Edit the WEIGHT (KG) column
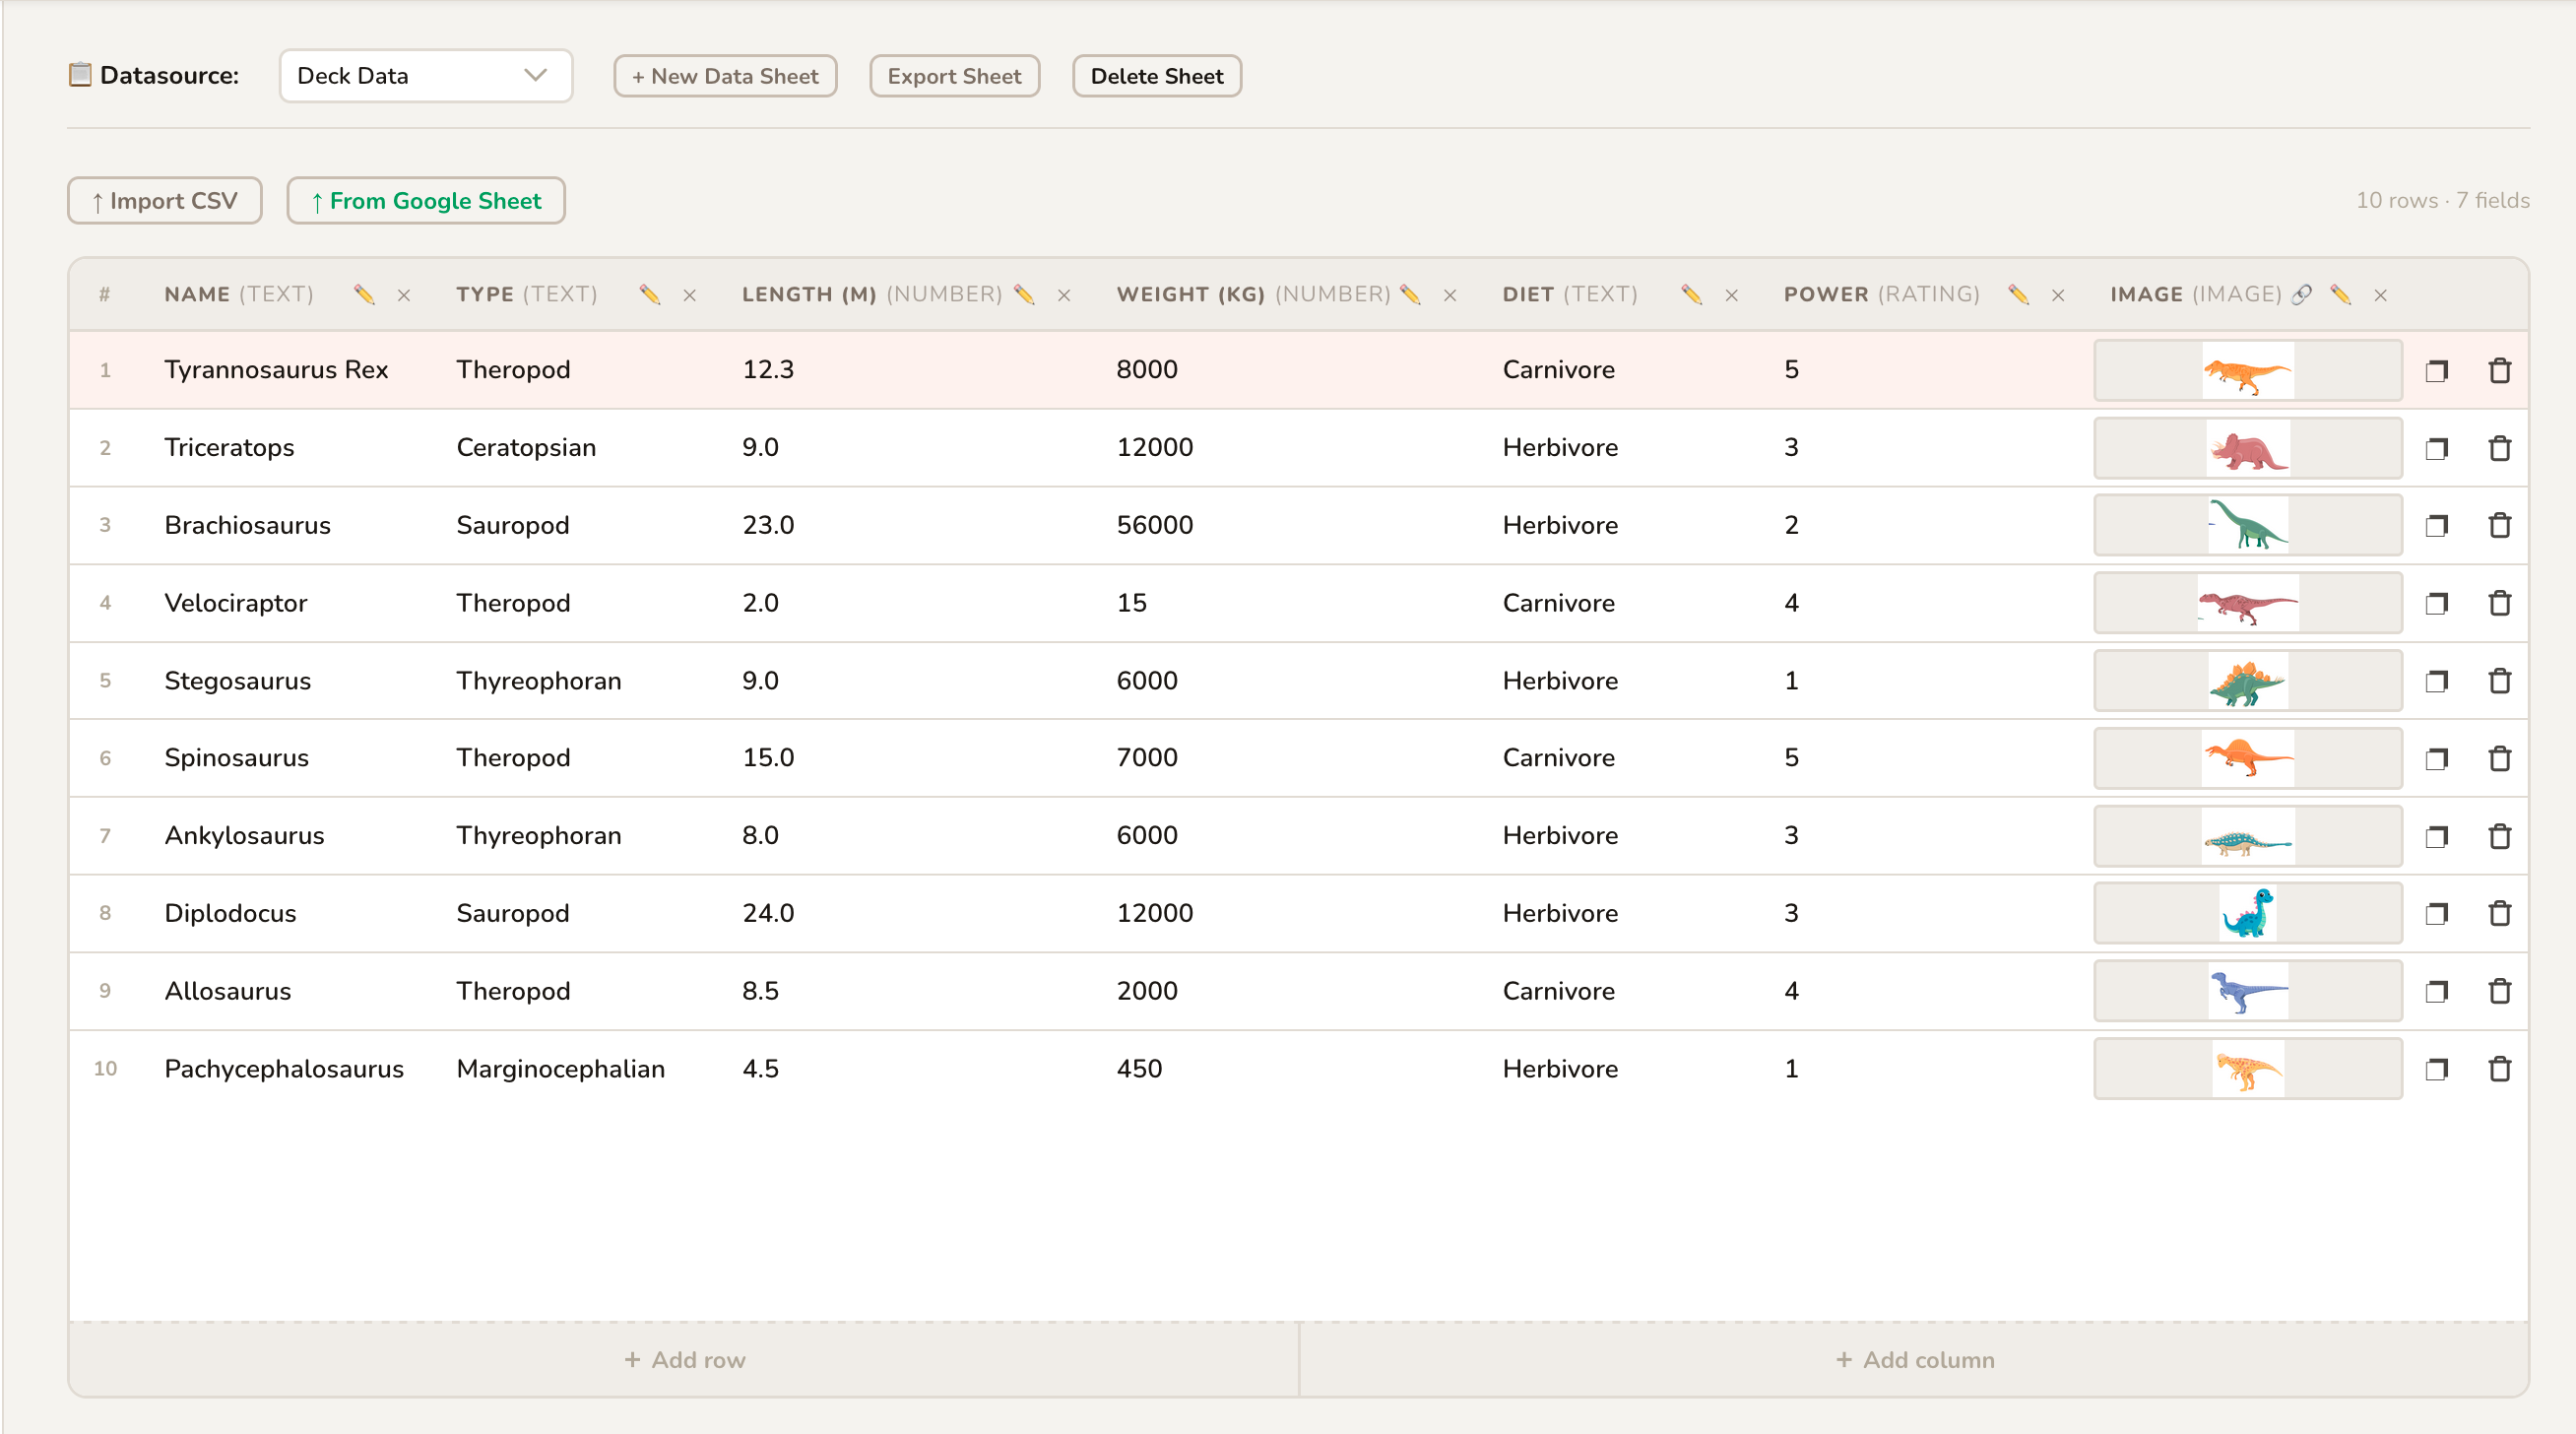 (1410, 294)
